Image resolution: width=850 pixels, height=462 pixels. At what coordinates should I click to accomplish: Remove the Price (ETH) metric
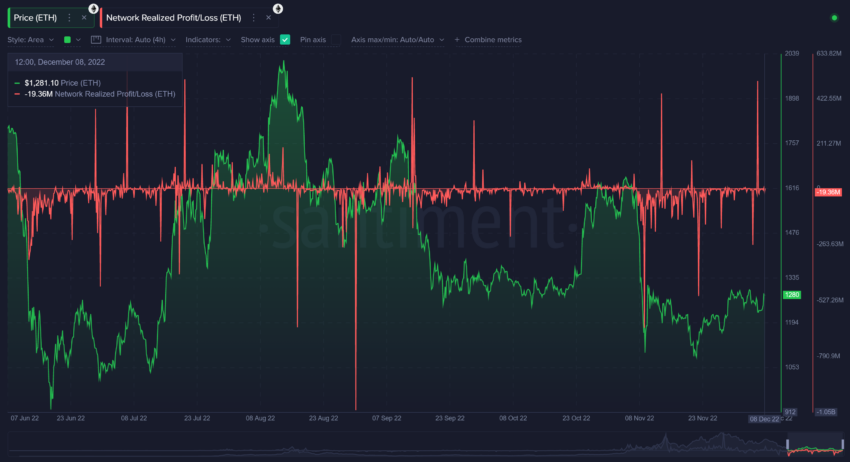84,18
